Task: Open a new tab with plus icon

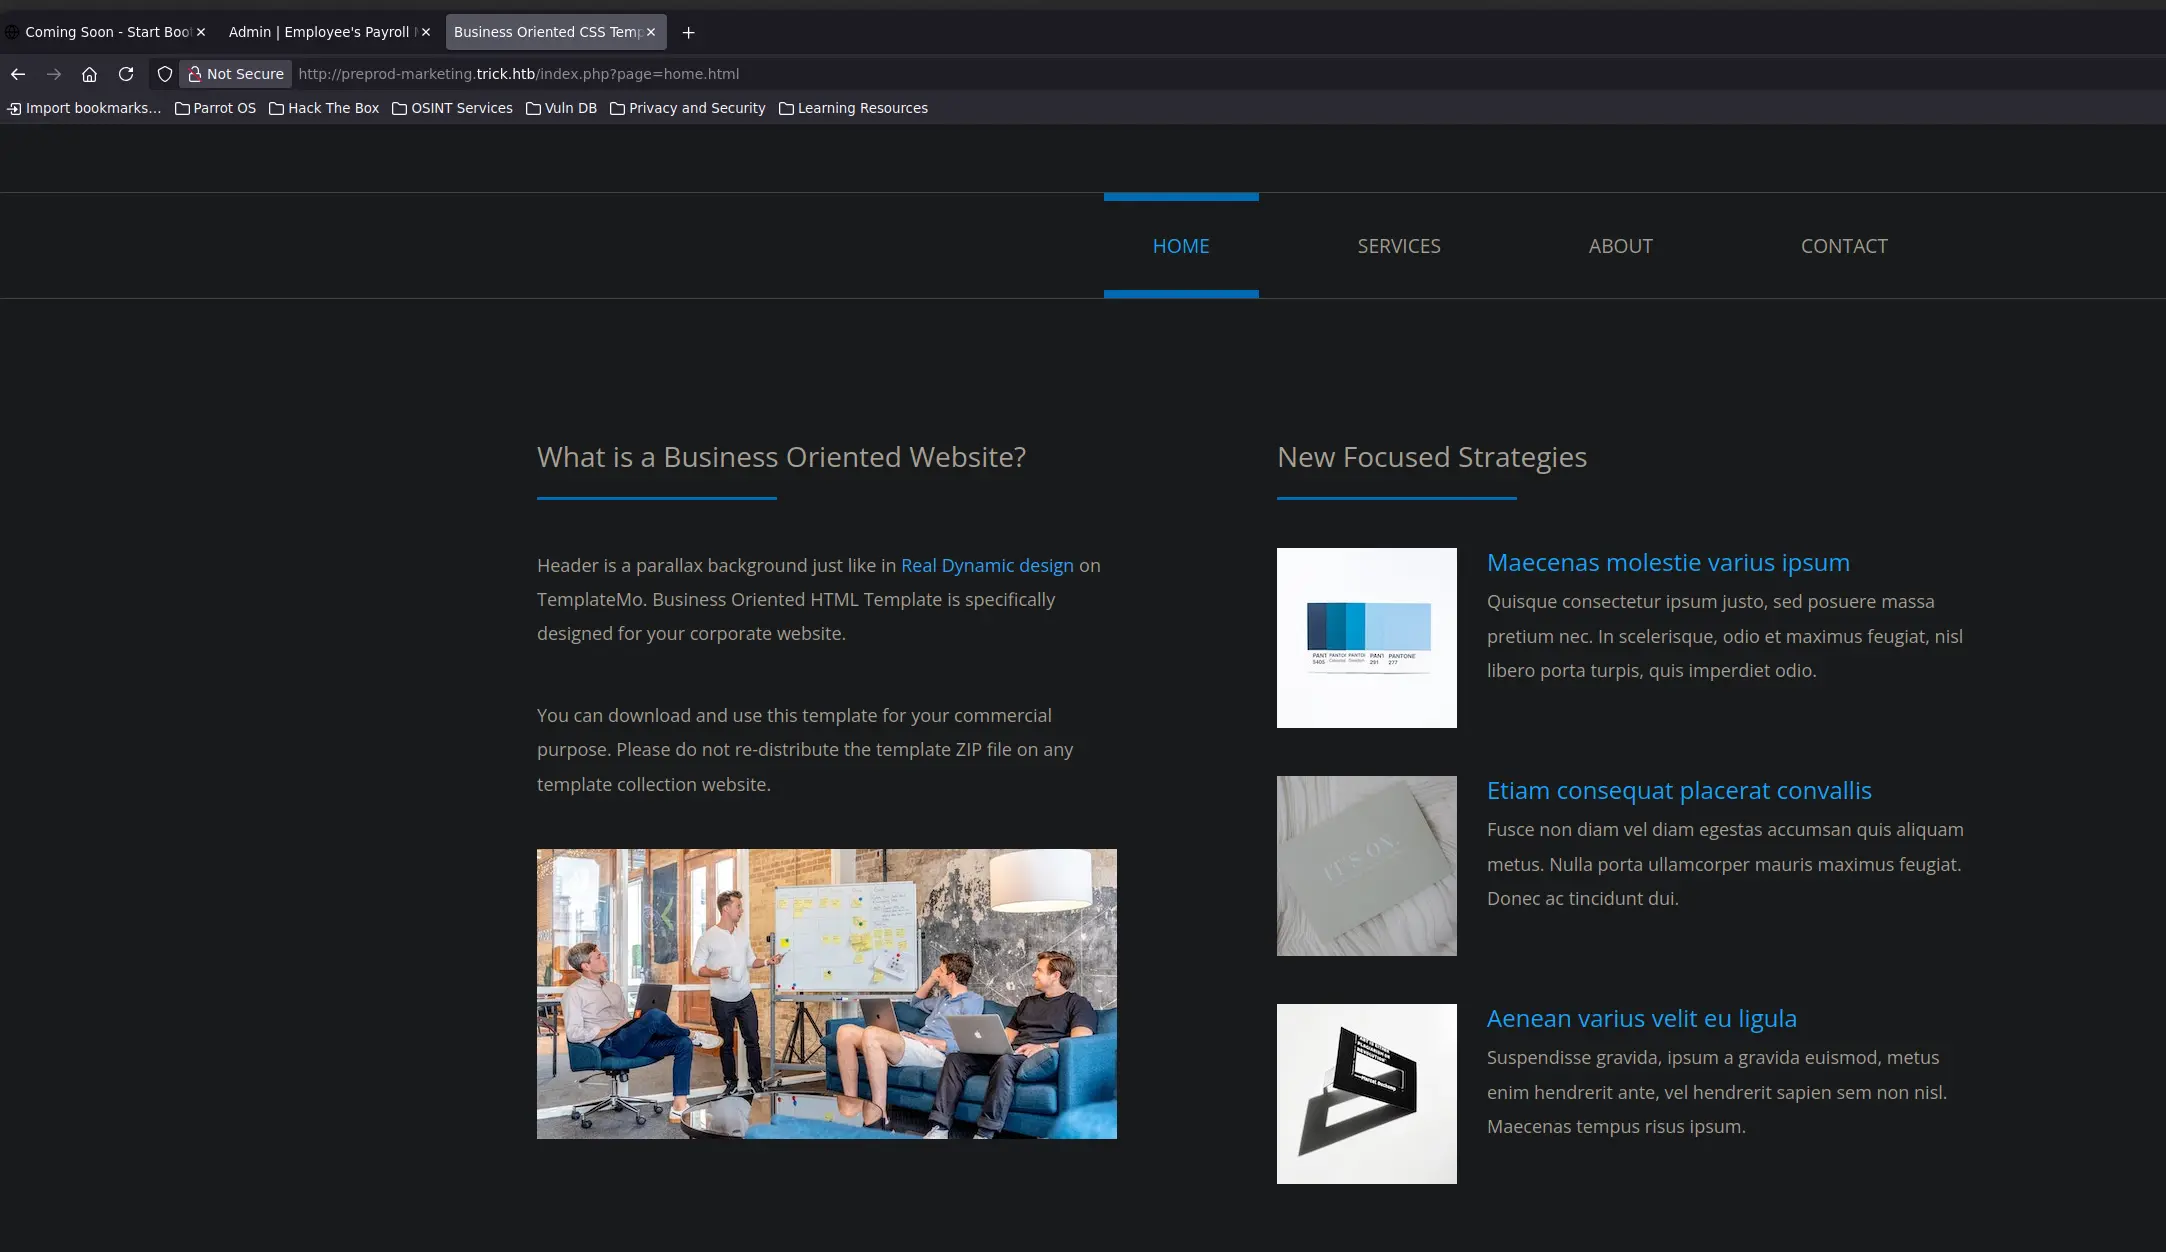Action: (x=688, y=32)
